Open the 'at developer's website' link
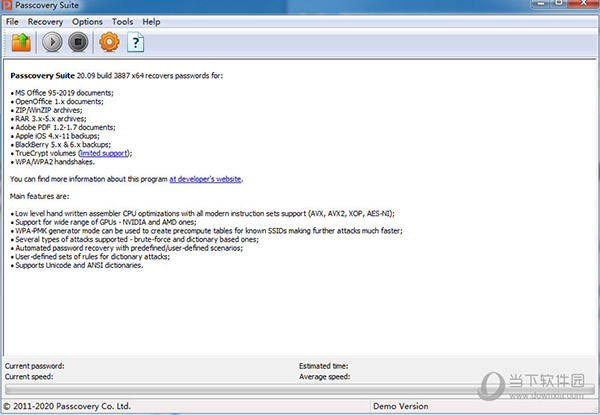This screenshot has width=600, height=415. [x=205, y=179]
